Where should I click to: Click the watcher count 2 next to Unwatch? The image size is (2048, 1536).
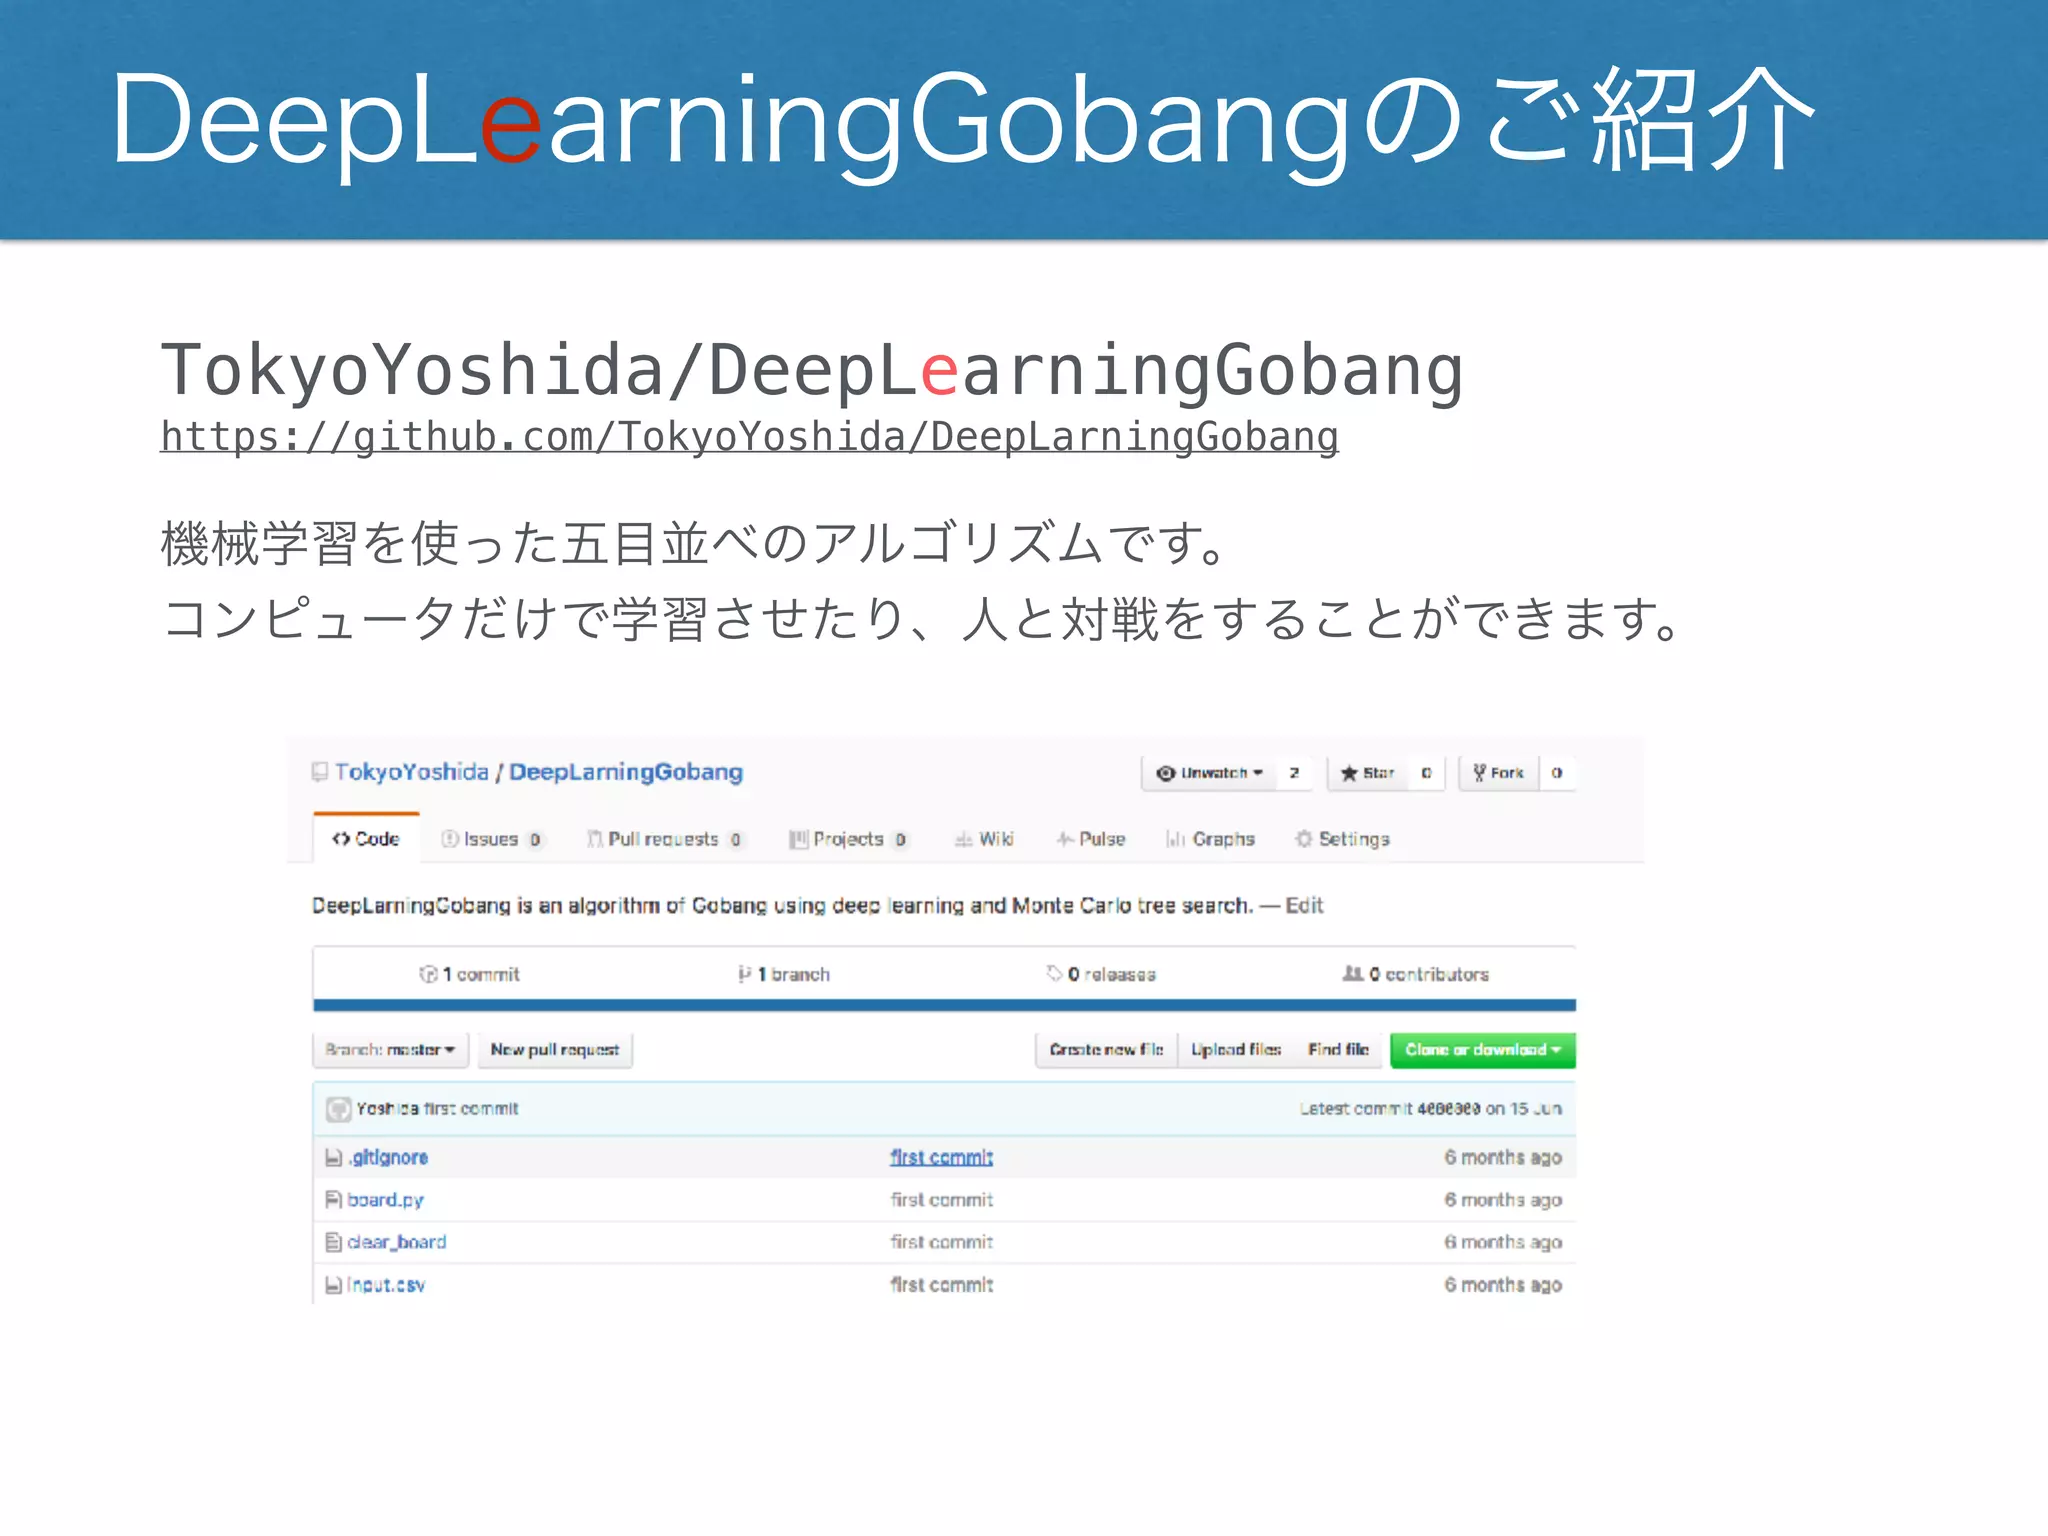tap(1294, 773)
